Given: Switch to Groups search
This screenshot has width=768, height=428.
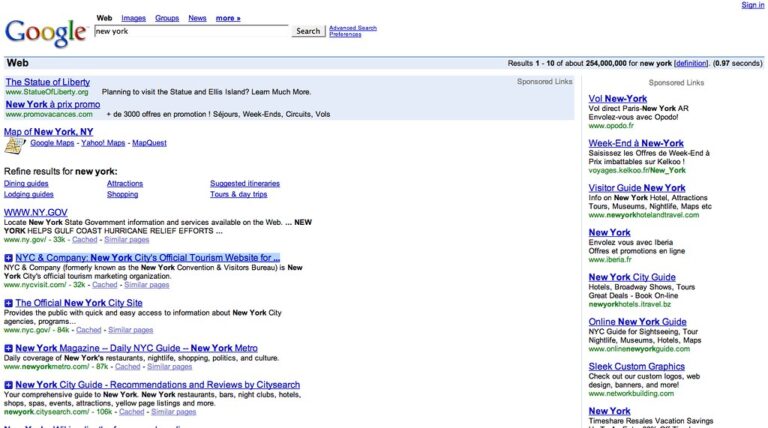Looking at the screenshot, I should point(167,18).
